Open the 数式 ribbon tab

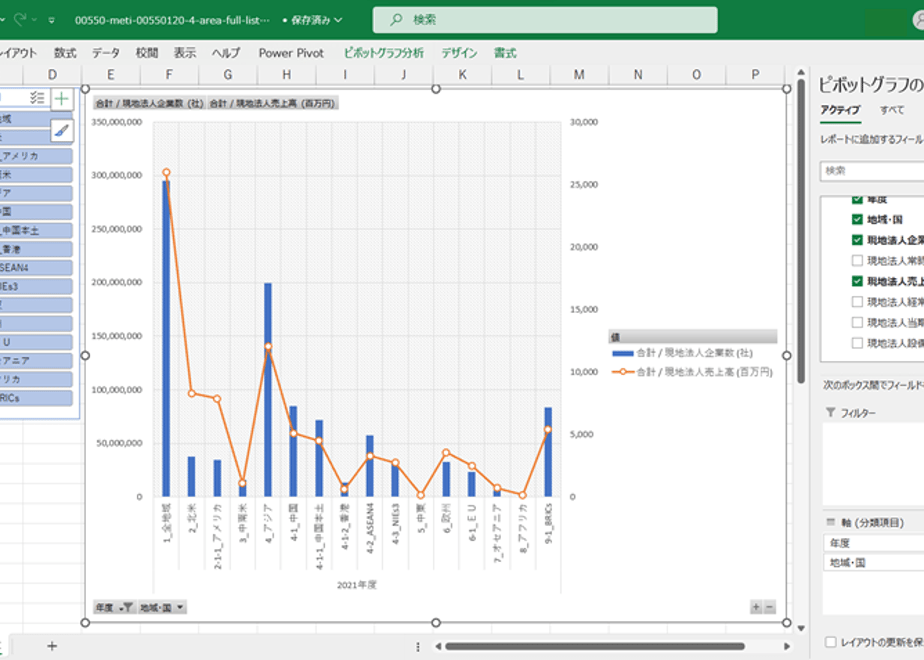pos(65,53)
